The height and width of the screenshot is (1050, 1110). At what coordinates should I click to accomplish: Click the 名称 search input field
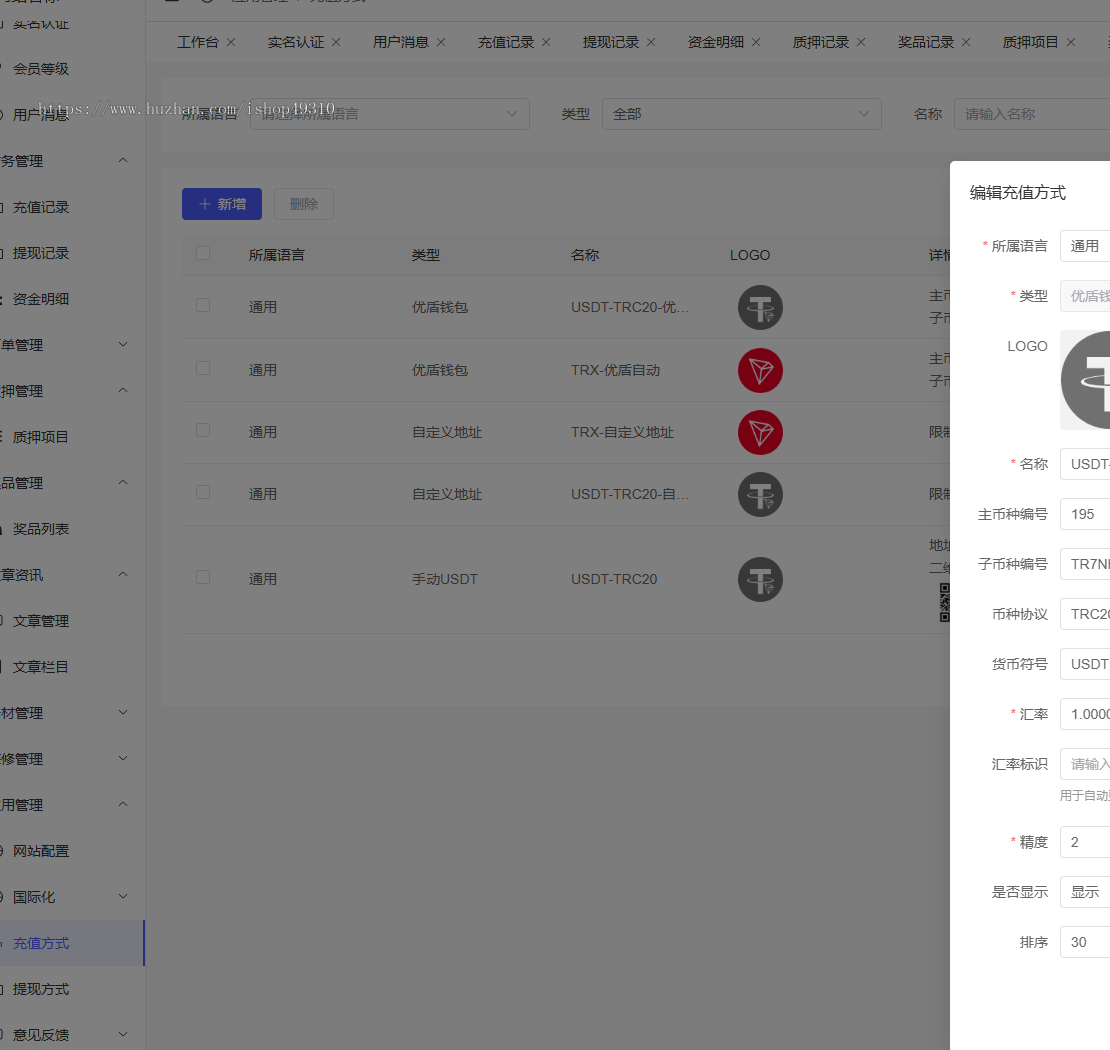pos(1032,114)
